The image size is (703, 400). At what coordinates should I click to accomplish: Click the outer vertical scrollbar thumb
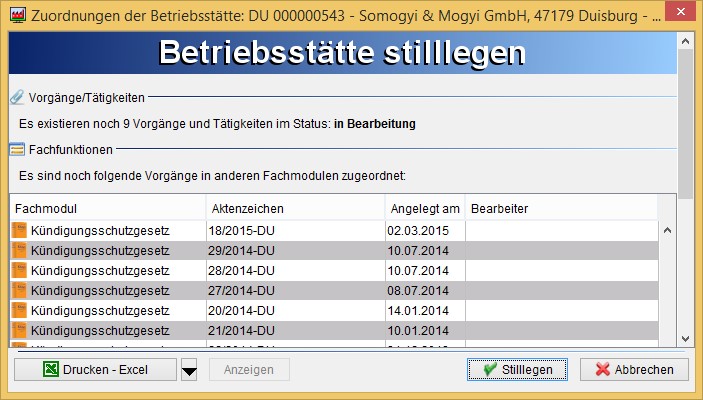coord(685,124)
